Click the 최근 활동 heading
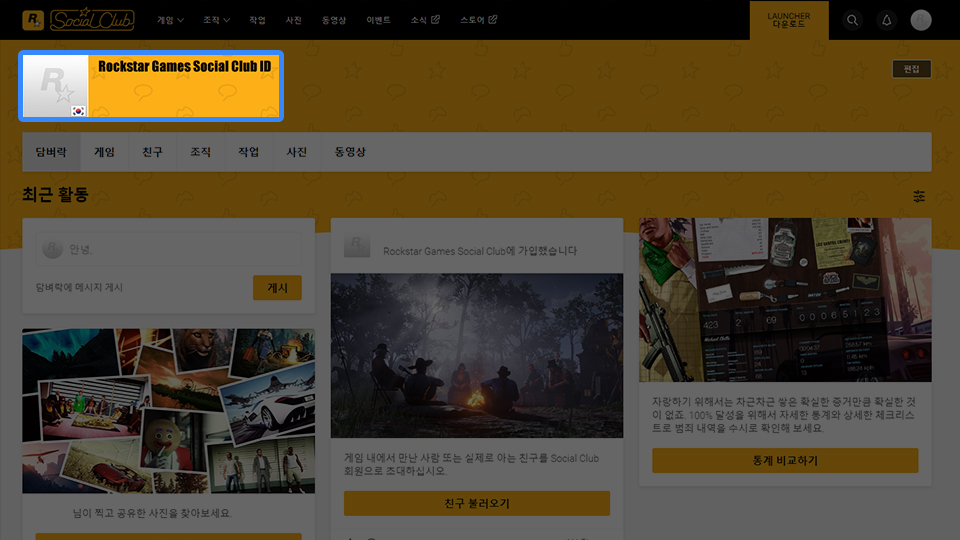Image resolution: width=960 pixels, height=540 pixels. 56,195
